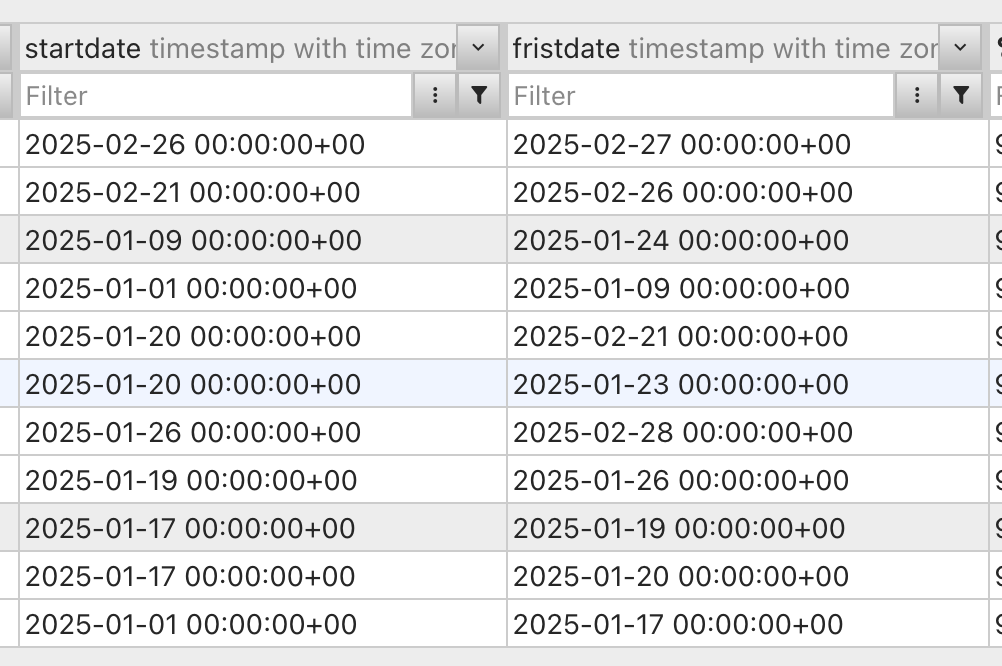1002x666 pixels.
Task: Focus the startdate Filter input field
Action: coord(216,96)
